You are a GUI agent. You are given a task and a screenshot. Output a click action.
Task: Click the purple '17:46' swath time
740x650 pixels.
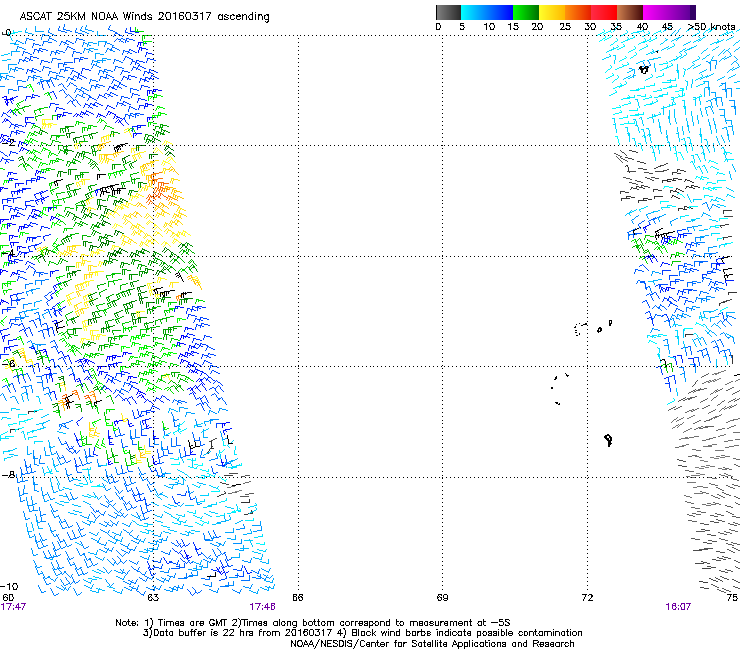point(262,607)
